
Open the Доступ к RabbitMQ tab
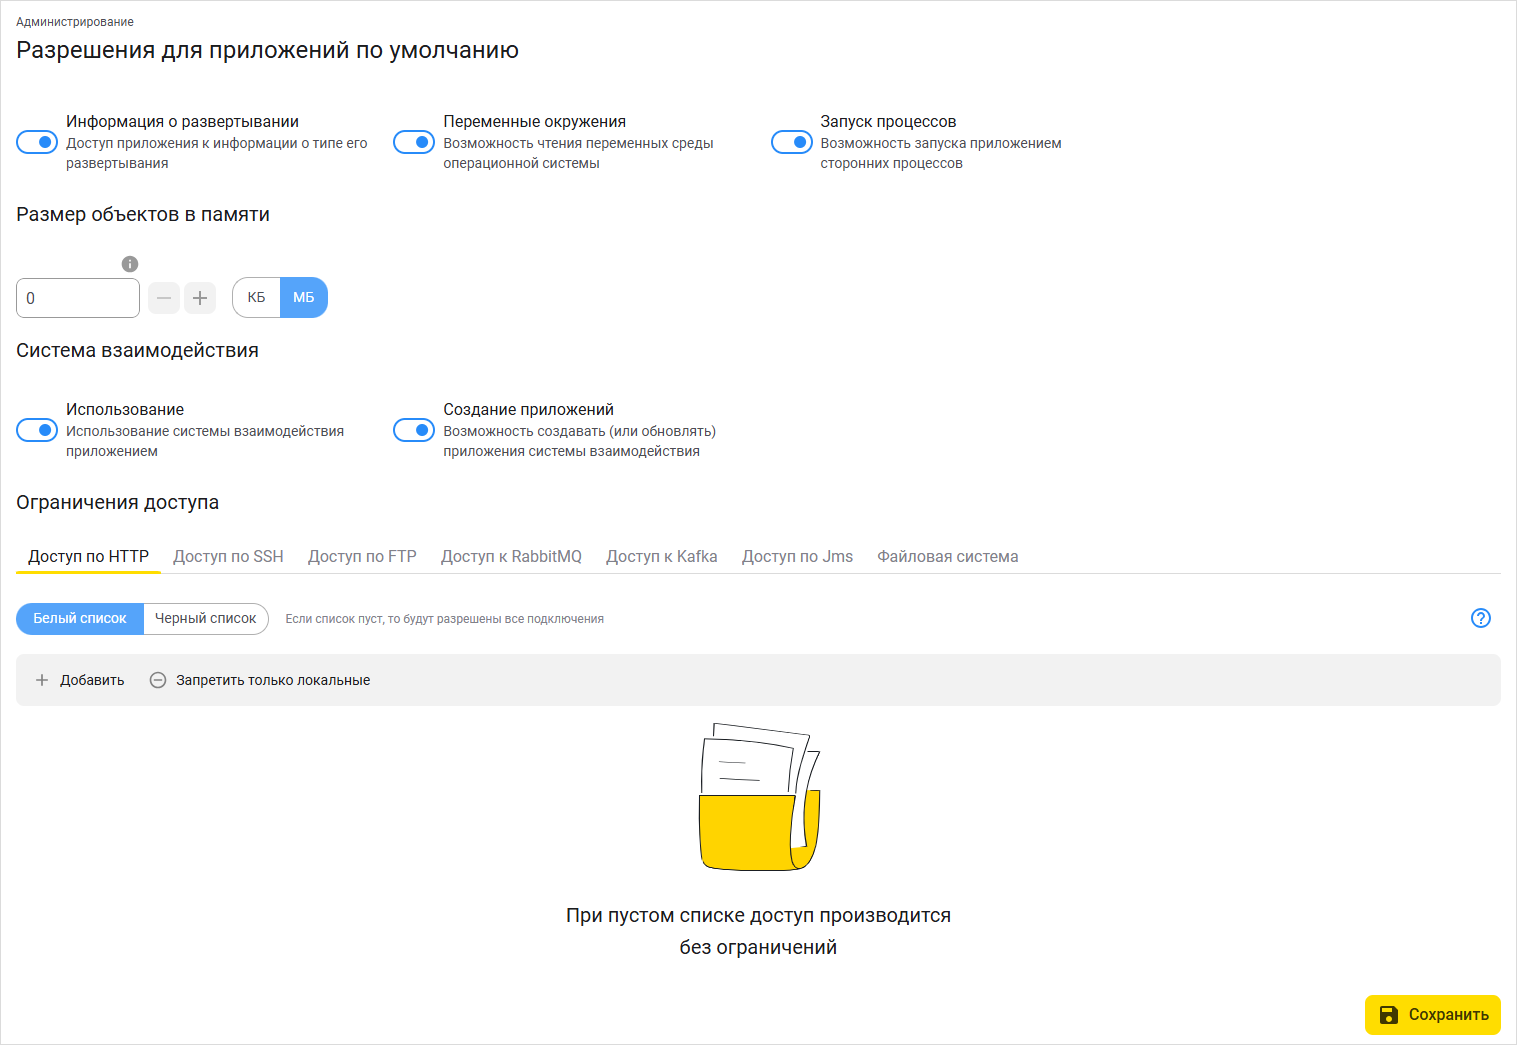(511, 556)
